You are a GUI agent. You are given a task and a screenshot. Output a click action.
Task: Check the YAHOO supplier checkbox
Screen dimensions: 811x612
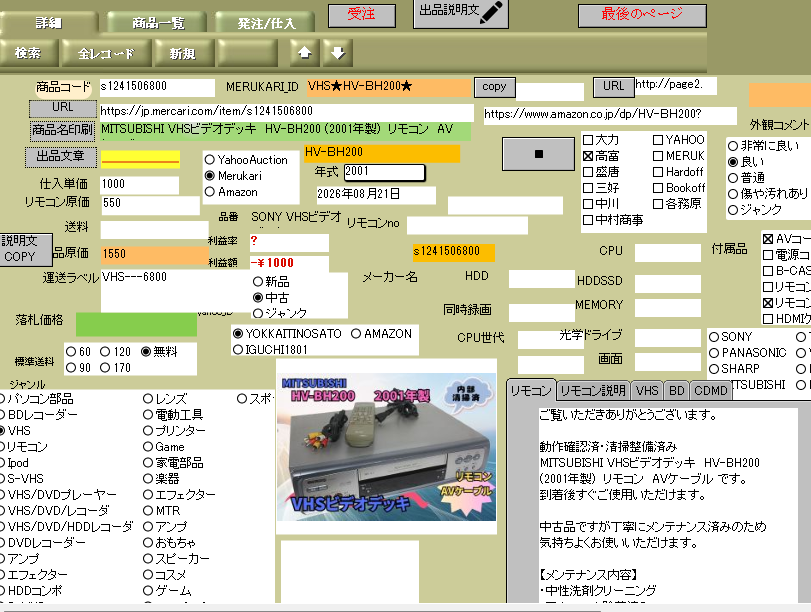coord(658,140)
